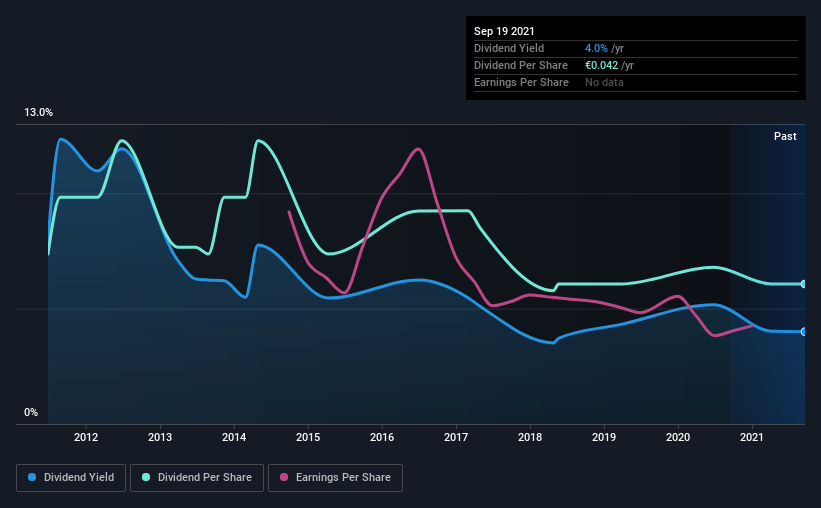Click the 0% y-axis label

point(31,413)
